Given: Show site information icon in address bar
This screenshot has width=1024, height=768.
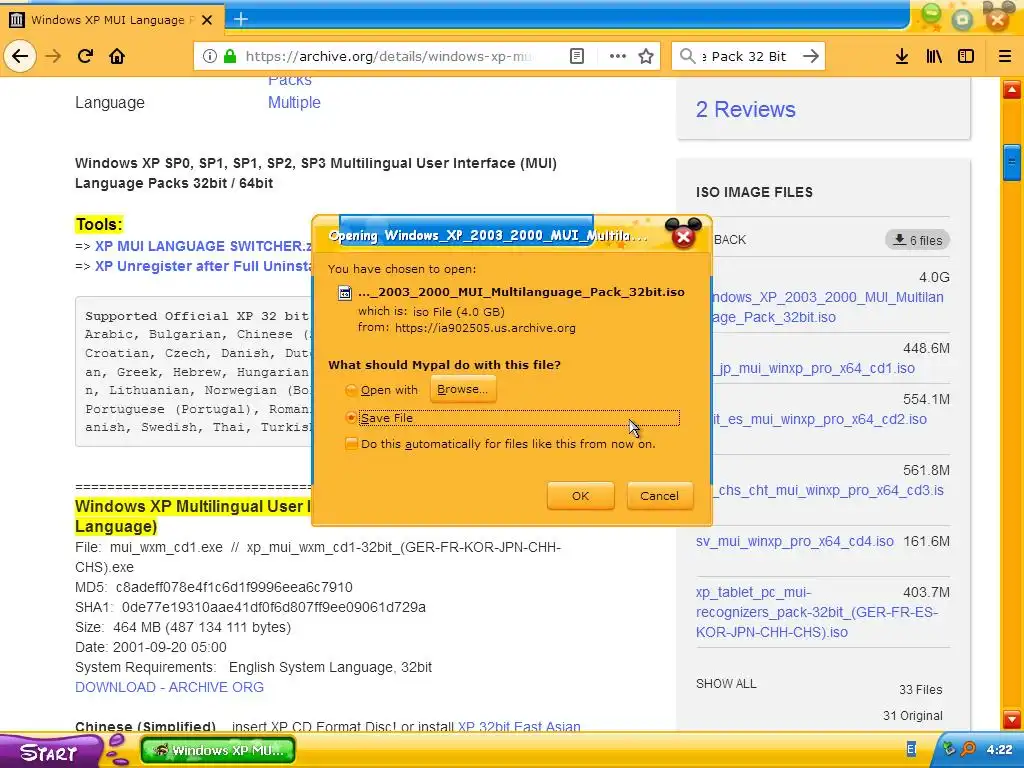Looking at the screenshot, I should click(x=209, y=56).
